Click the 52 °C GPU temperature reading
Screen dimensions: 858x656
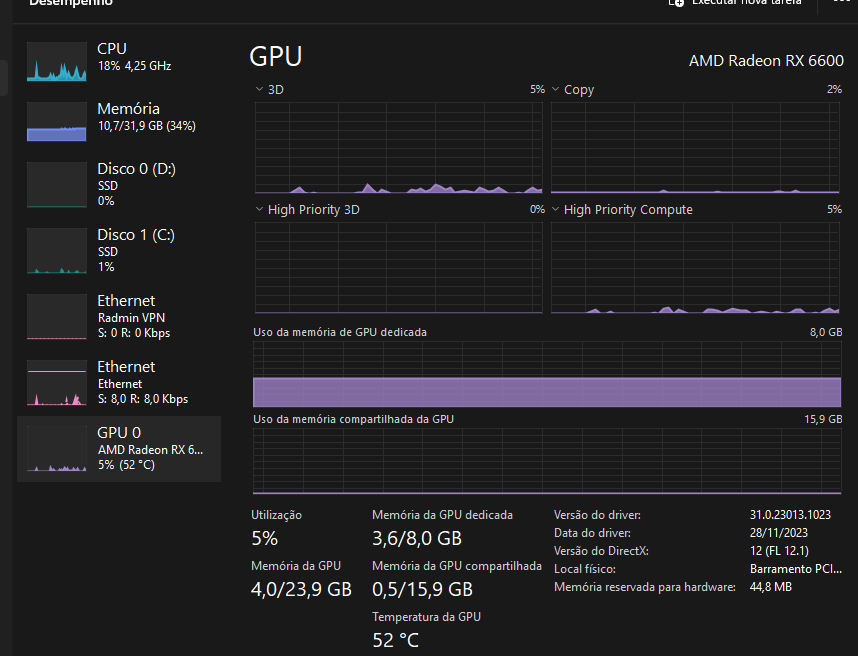(395, 640)
